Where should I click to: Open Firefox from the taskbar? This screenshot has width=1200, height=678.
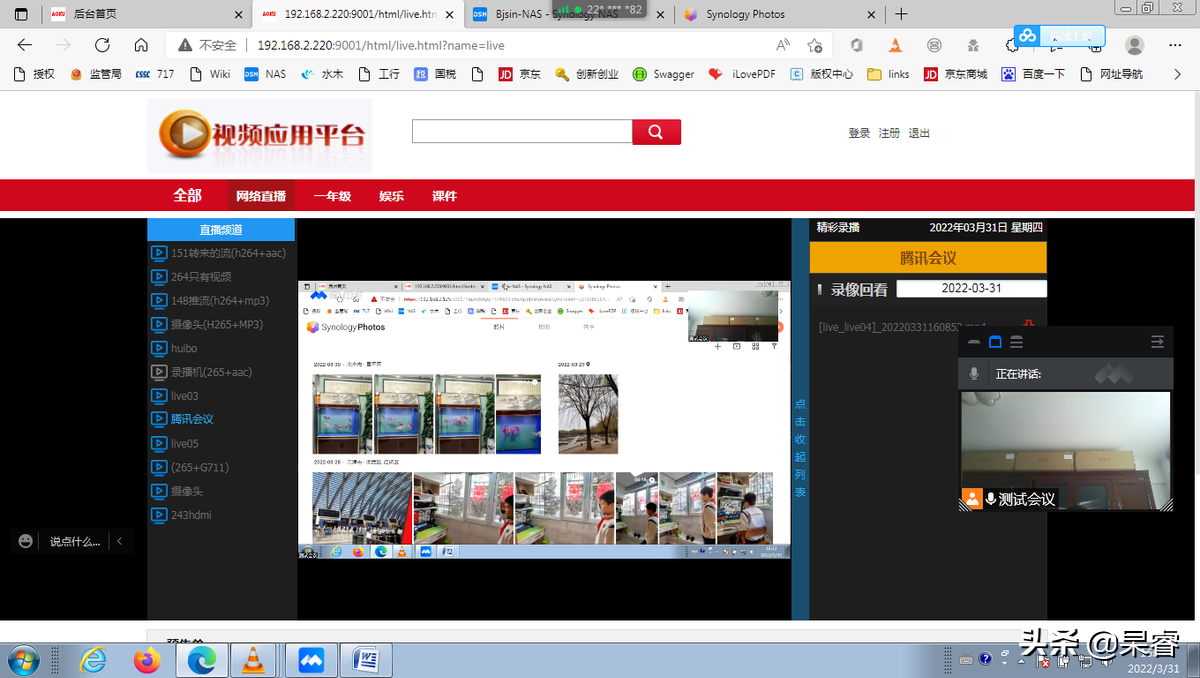(x=147, y=660)
